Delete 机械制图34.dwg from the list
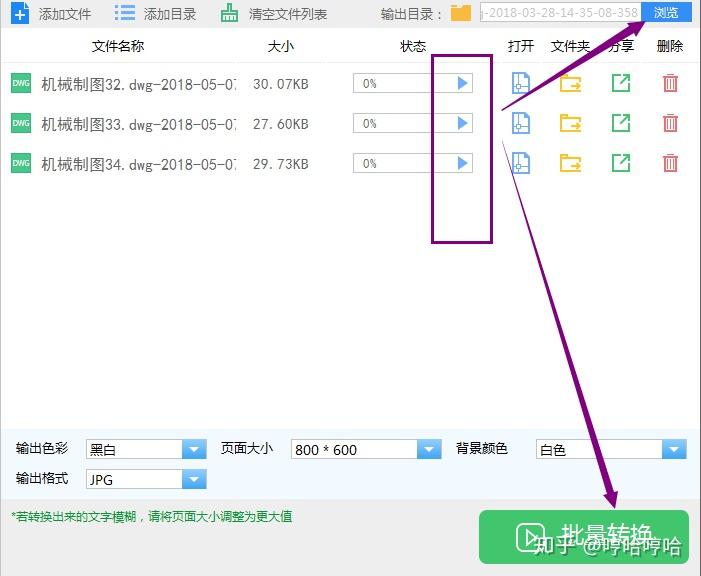Viewport: 701px width, 576px height. click(670, 163)
